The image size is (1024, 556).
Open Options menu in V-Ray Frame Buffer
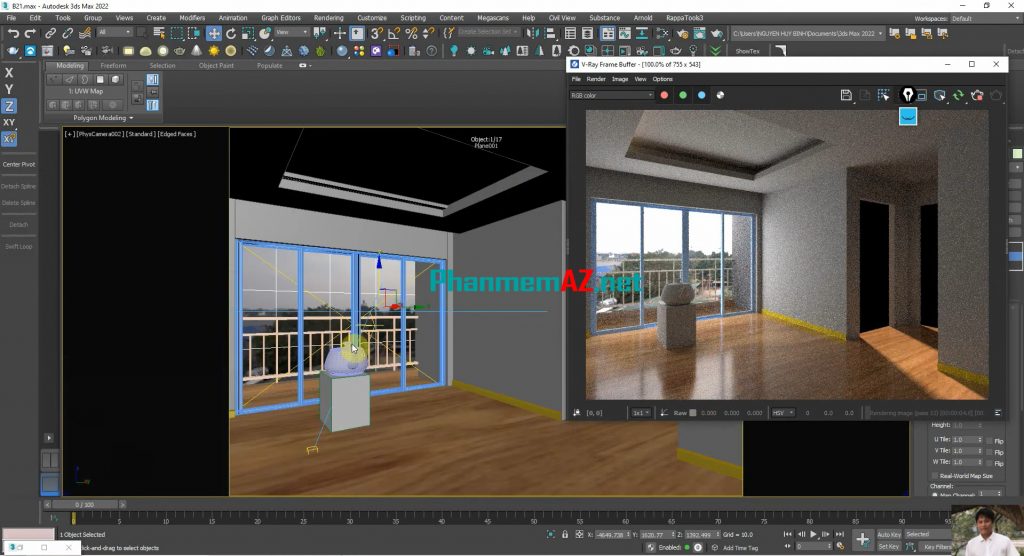coord(662,79)
